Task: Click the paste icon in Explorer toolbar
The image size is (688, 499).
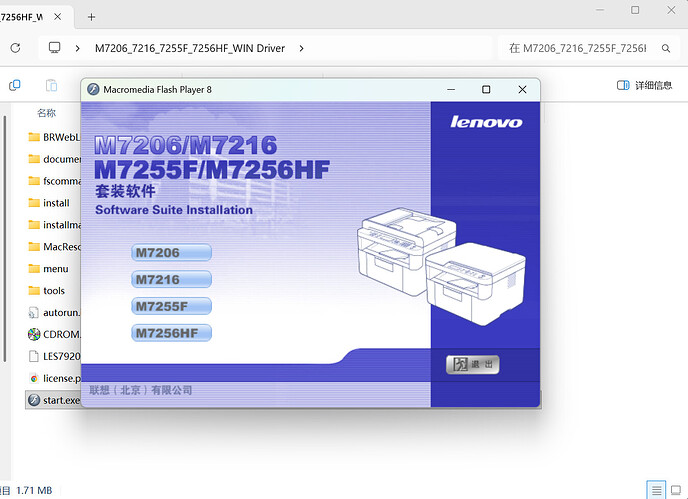Action: pyautogui.click(x=51, y=85)
